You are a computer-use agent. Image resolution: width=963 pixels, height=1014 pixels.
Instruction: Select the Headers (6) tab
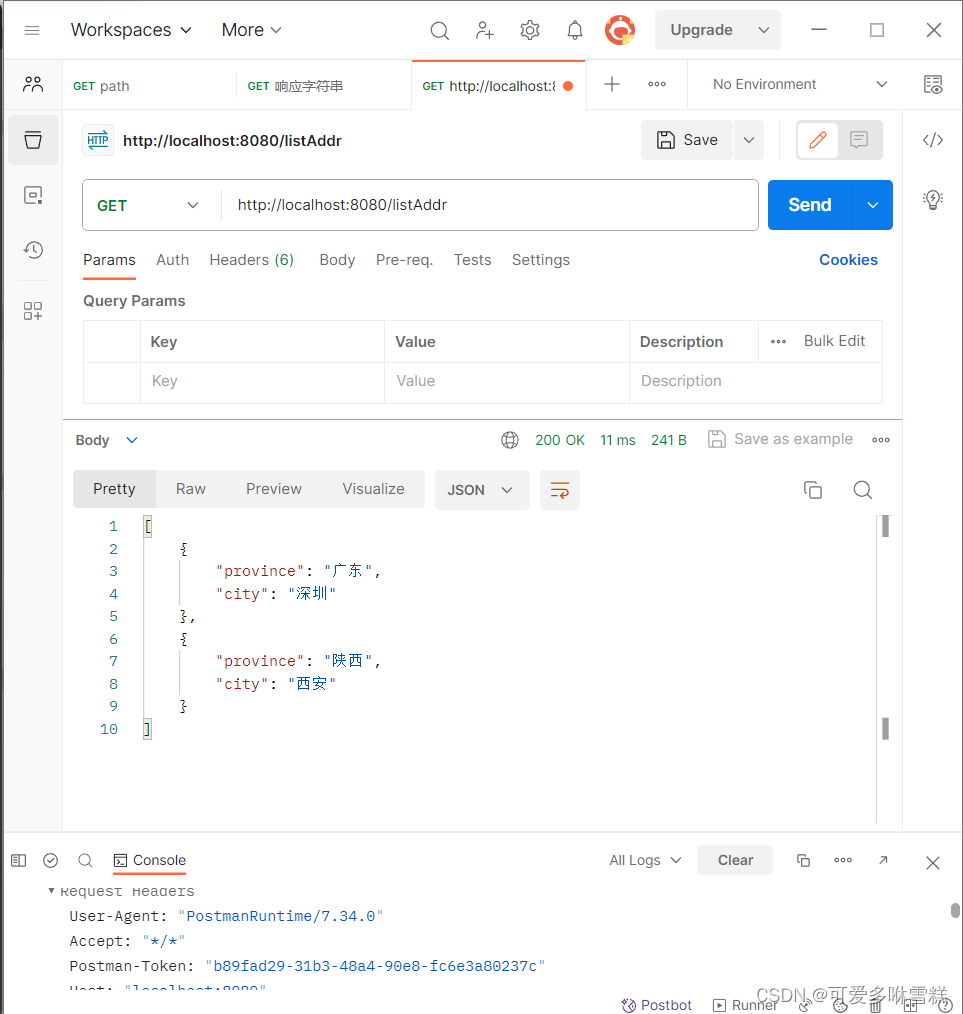coord(252,260)
